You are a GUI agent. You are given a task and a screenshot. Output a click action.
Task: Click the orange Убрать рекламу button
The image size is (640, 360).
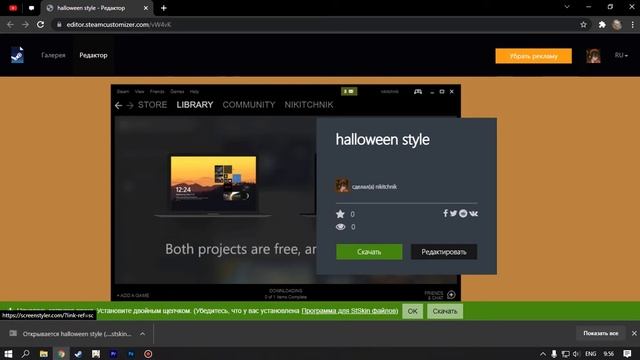(x=533, y=56)
